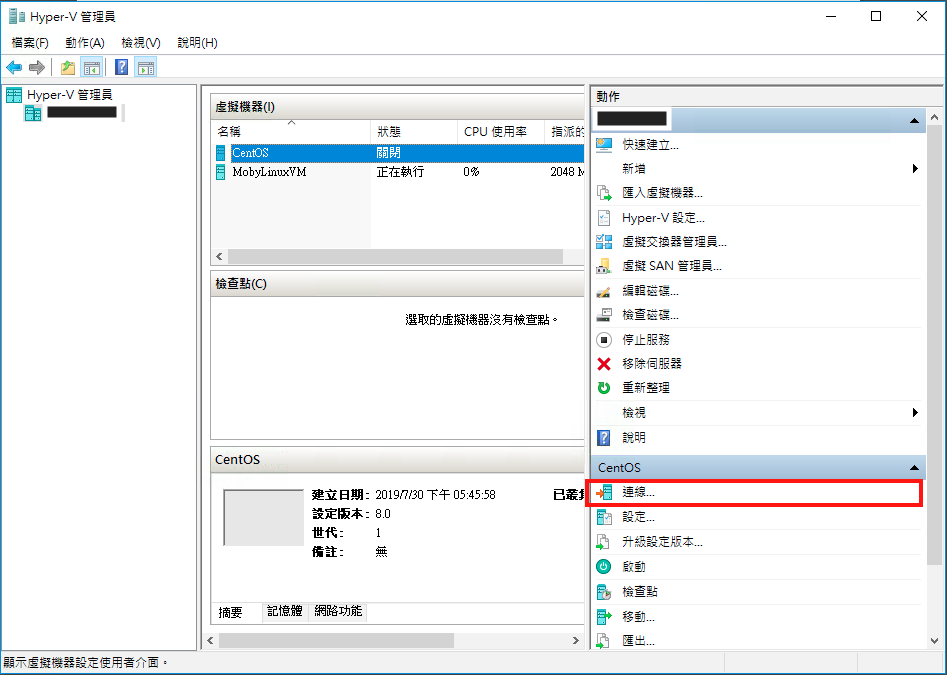This screenshot has height=675, width=947.
Task: Click the 虛擬交換器管理員 action icon
Action: [604, 242]
